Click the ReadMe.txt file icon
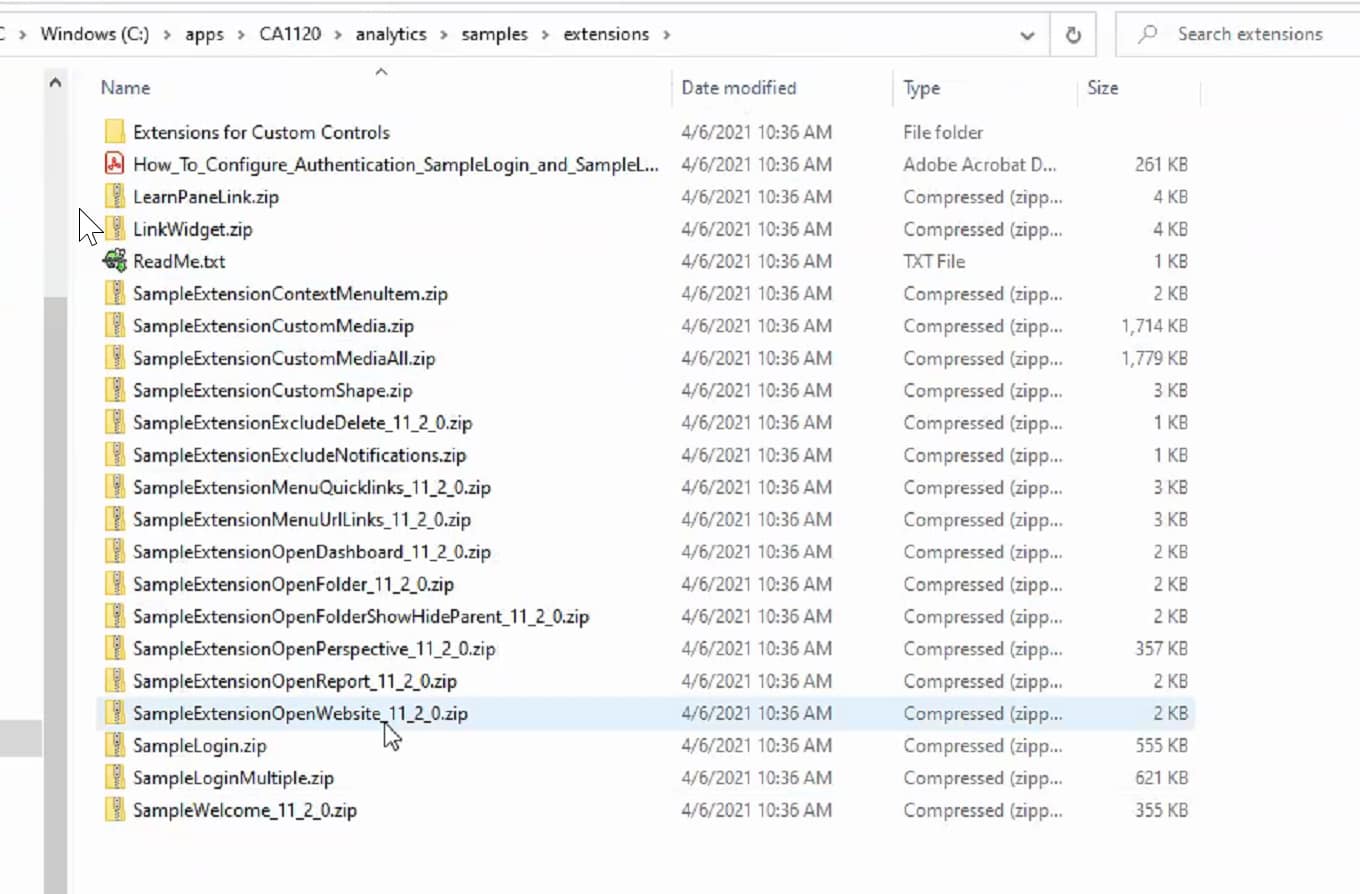Image resolution: width=1360 pixels, height=894 pixels. tap(115, 261)
